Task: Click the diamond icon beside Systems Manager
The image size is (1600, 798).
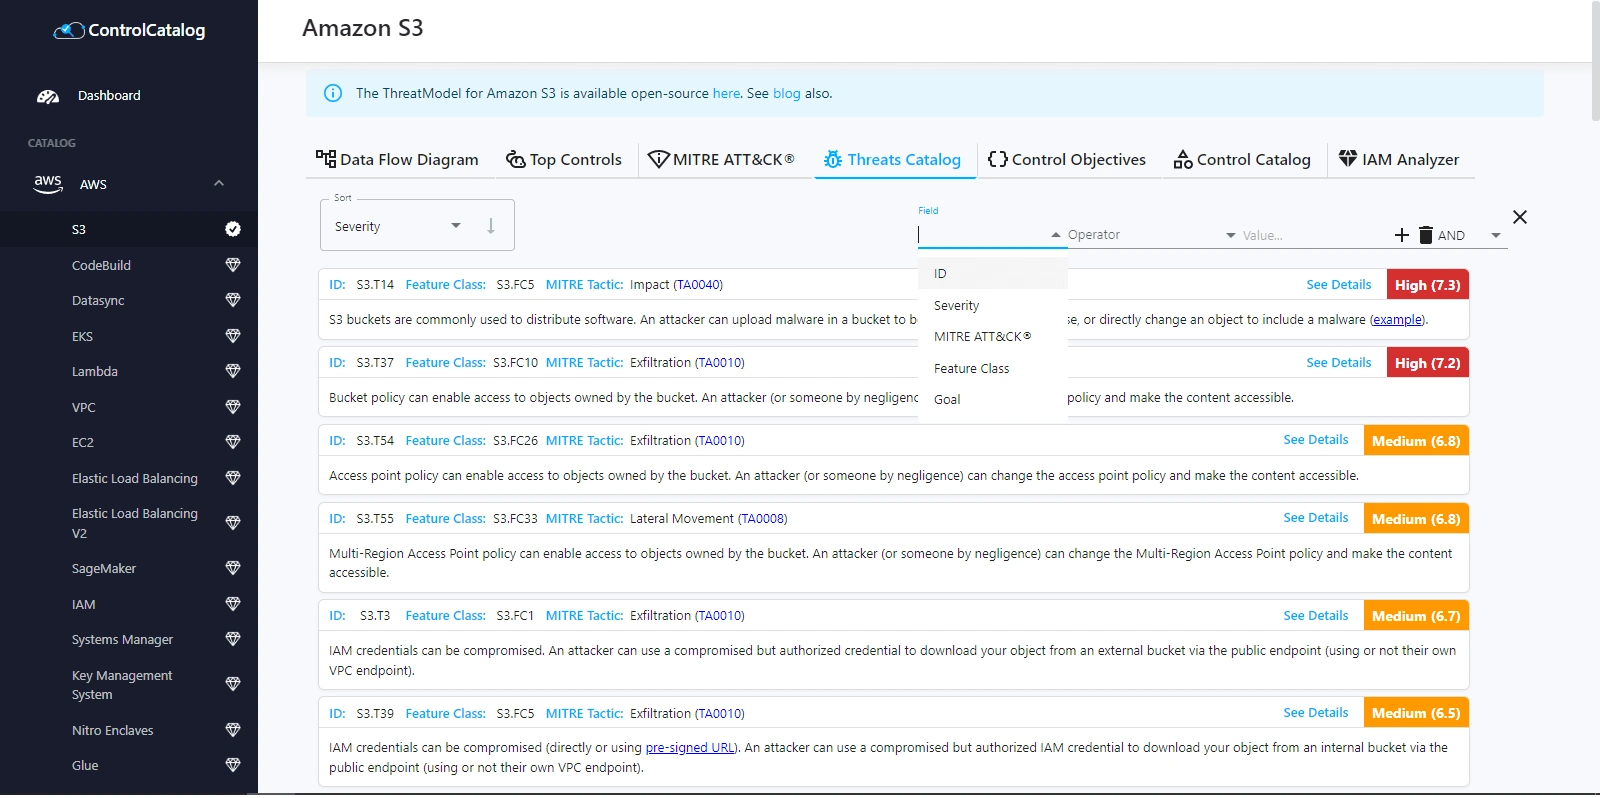Action: 233,639
